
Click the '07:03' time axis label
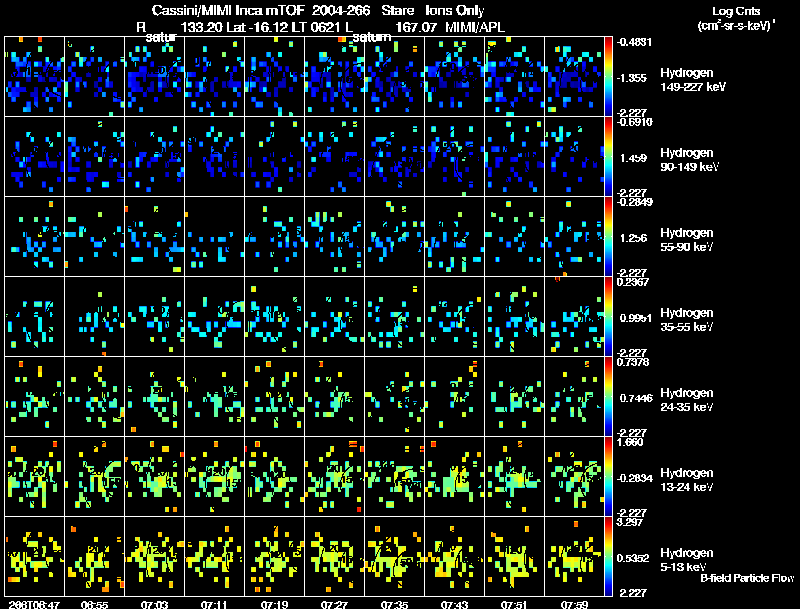pos(155,604)
